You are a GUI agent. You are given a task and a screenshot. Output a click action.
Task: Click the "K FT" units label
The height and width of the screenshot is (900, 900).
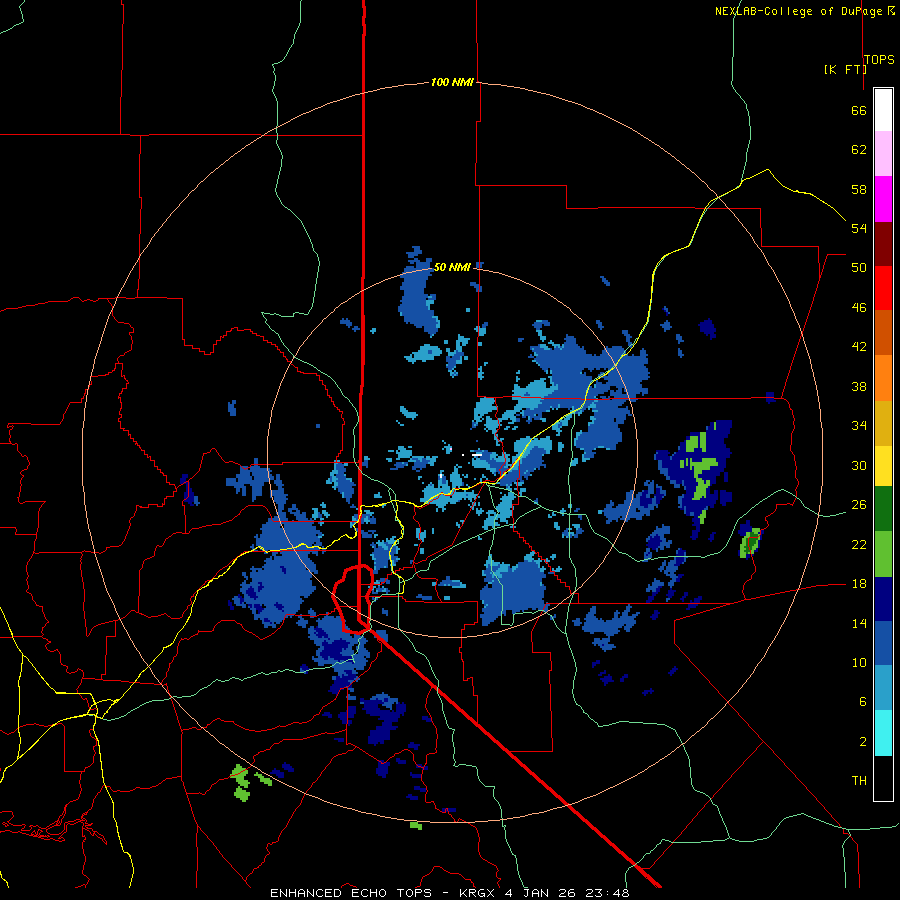tap(845, 70)
